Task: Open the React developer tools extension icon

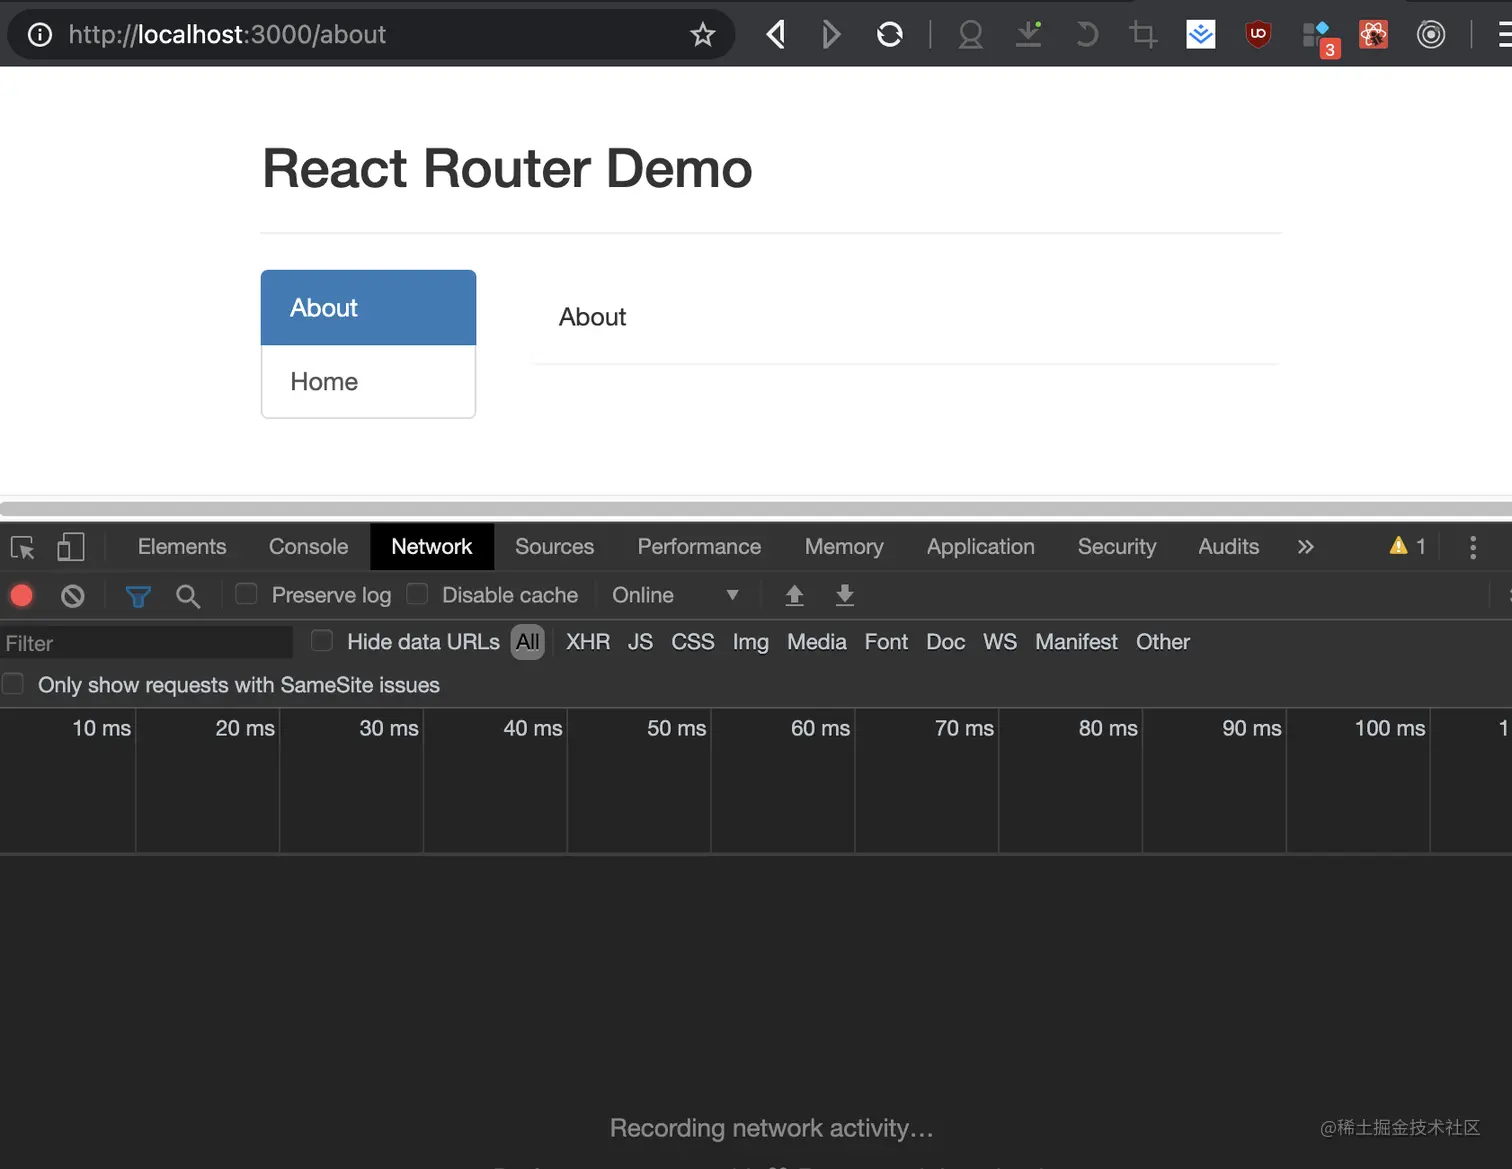Action: point(1374,35)
